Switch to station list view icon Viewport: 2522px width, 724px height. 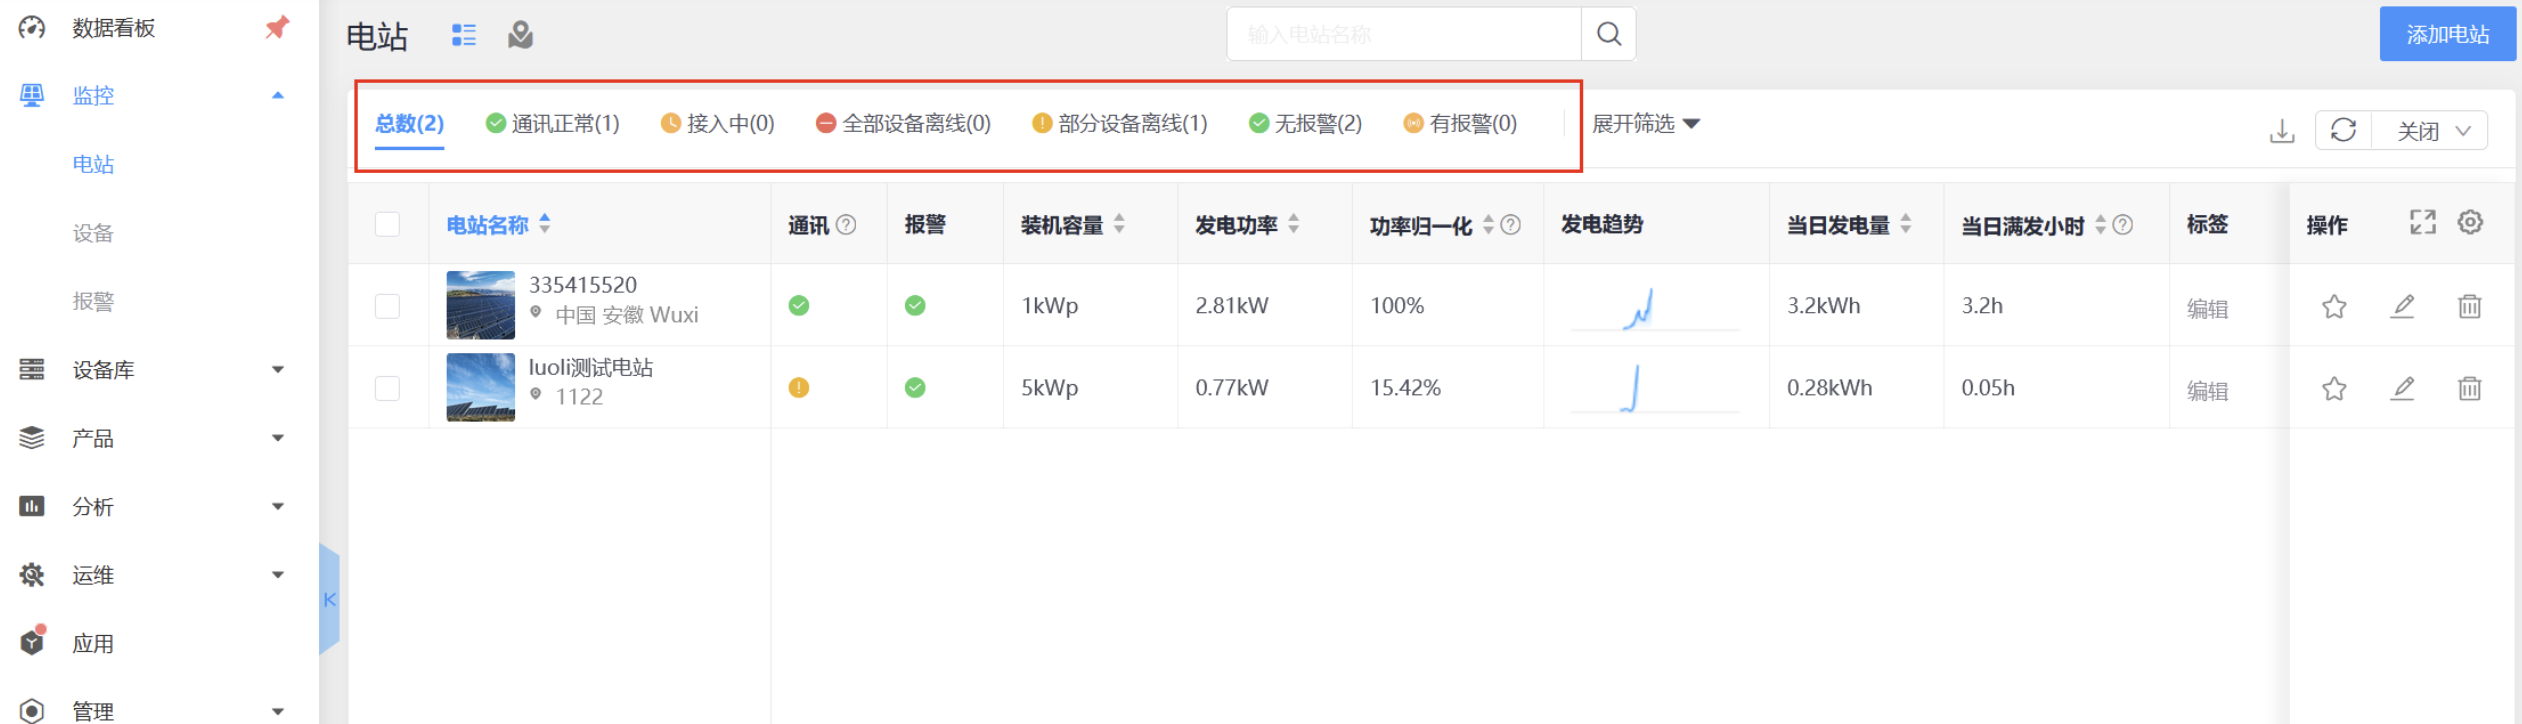[464, 35]
